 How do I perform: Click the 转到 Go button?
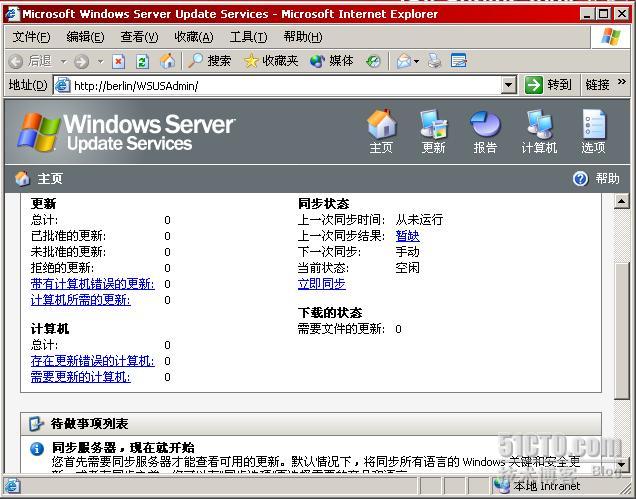548,85
